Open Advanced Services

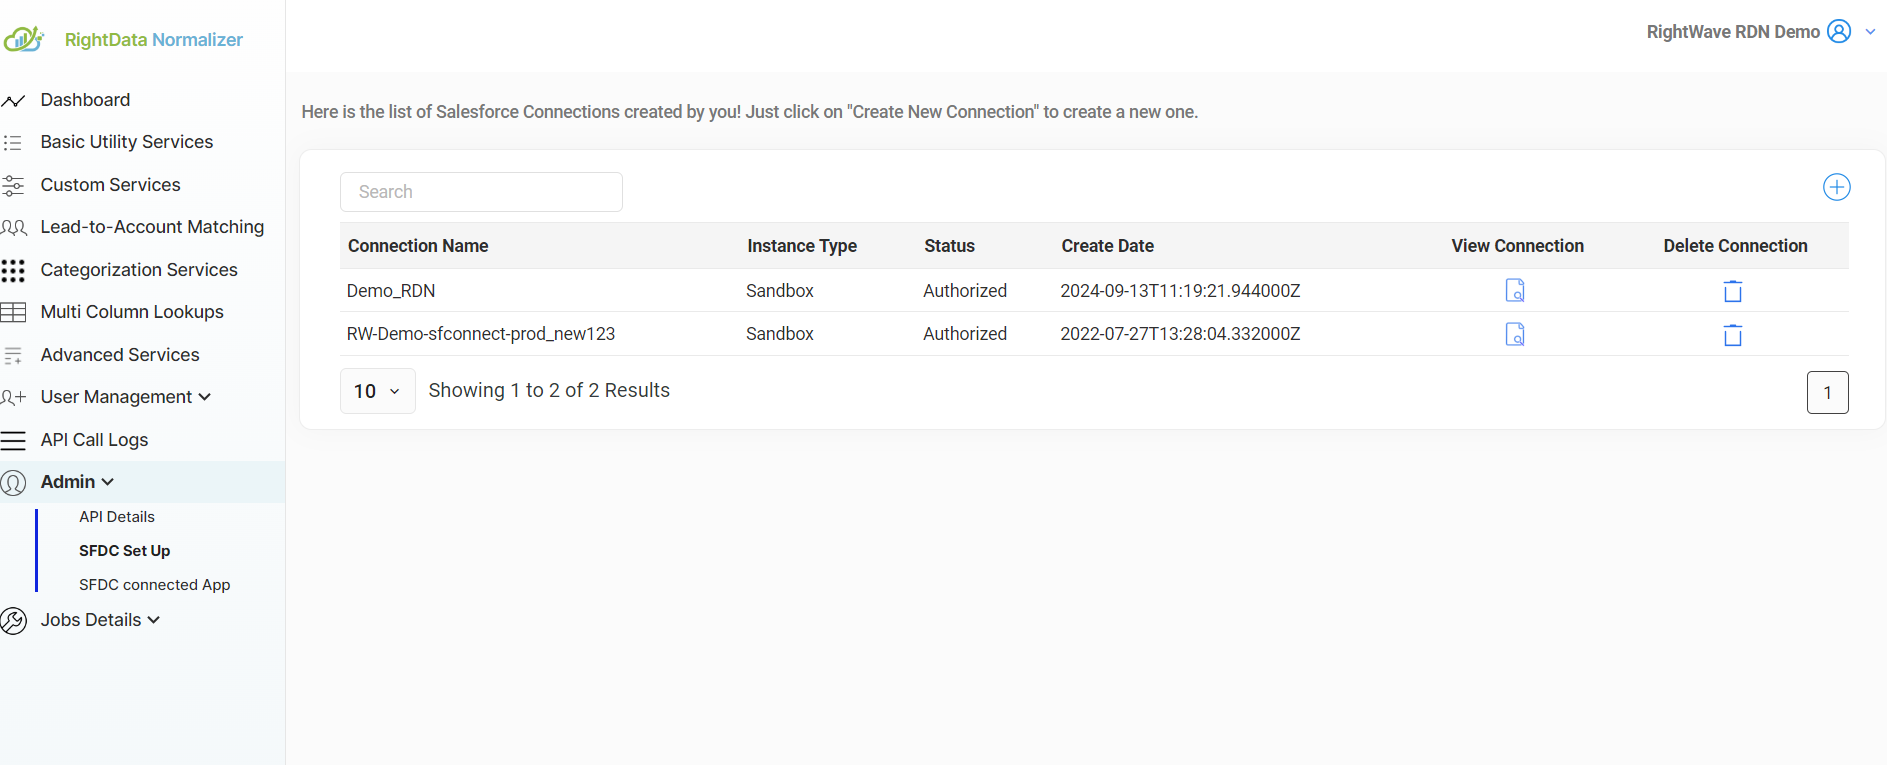[x=120, y=355]
